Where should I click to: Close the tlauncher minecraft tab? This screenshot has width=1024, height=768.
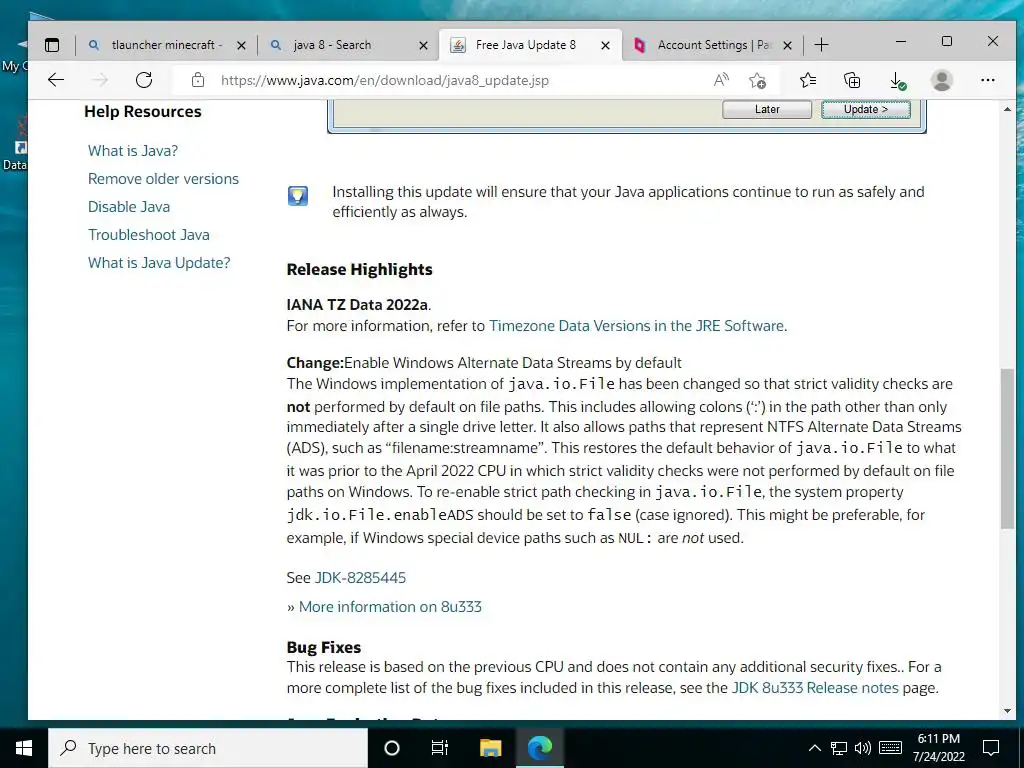(x=241, y=45)
